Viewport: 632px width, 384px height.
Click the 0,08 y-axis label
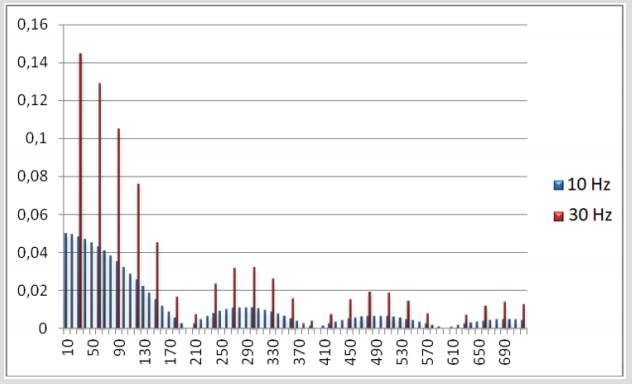pyautogui.click(x=32, y=176)
